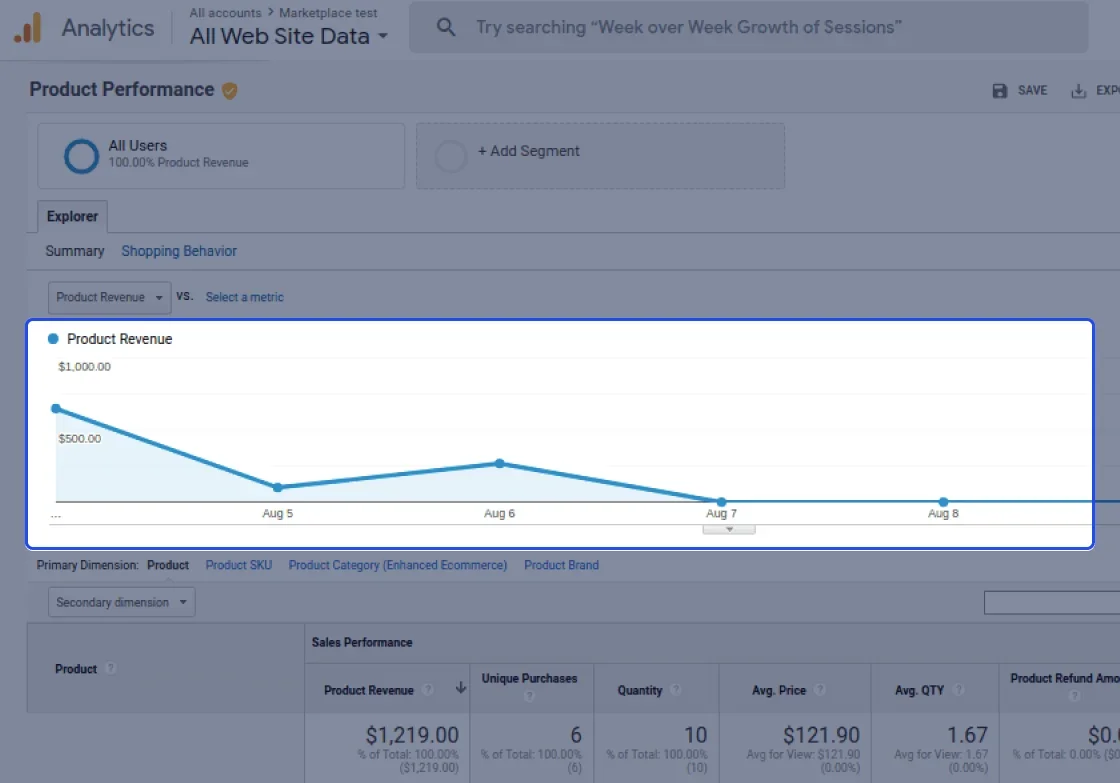Click the verified shield badge beside Product Performance

pyautogui.click(x=229, y=91)
